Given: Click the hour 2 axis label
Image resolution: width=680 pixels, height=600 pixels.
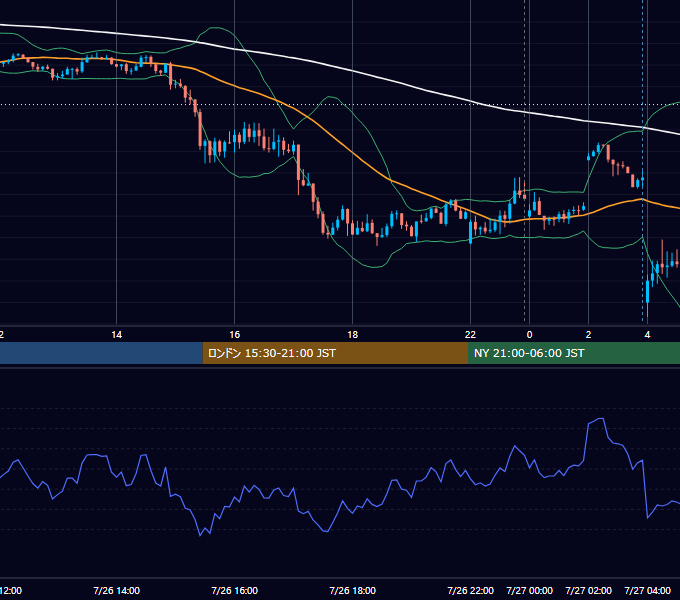Looking at the screenshot, I should [x=588, y=335].
